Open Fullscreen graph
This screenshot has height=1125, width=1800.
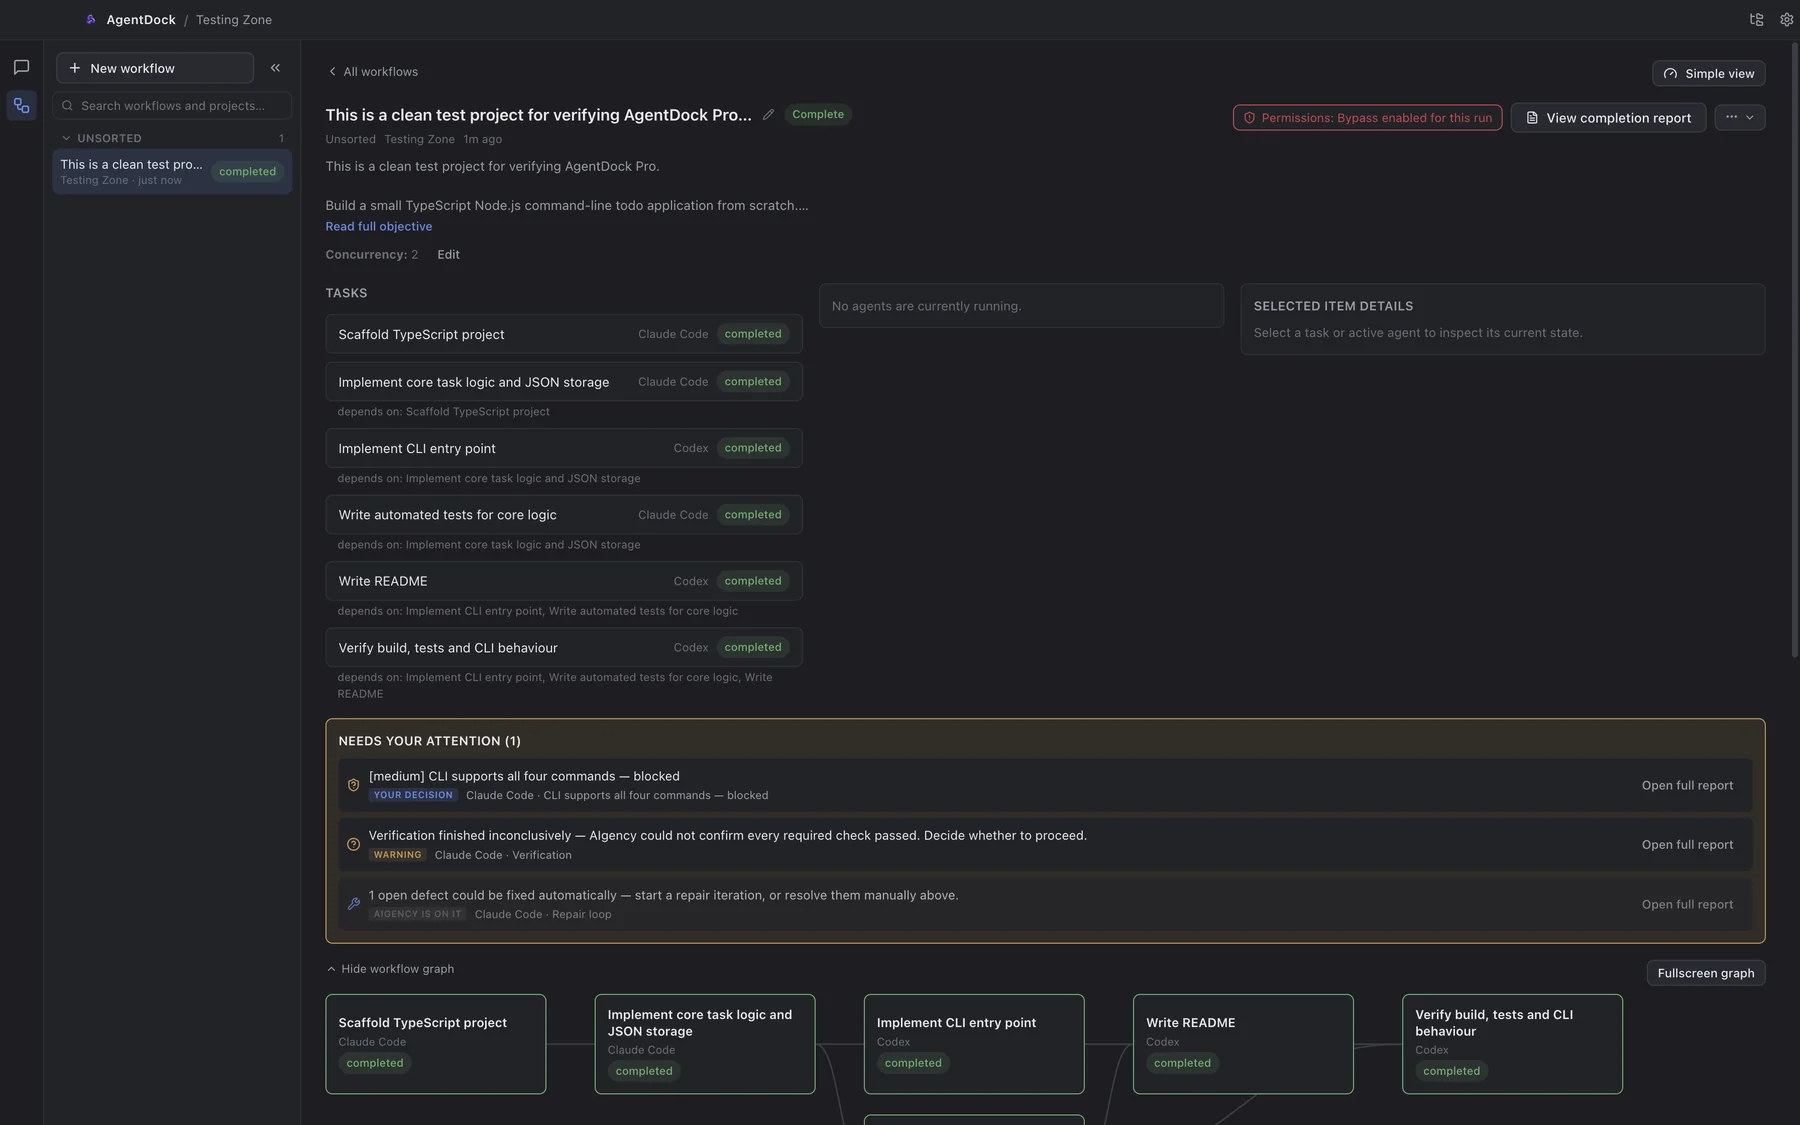pos(1706,973)
